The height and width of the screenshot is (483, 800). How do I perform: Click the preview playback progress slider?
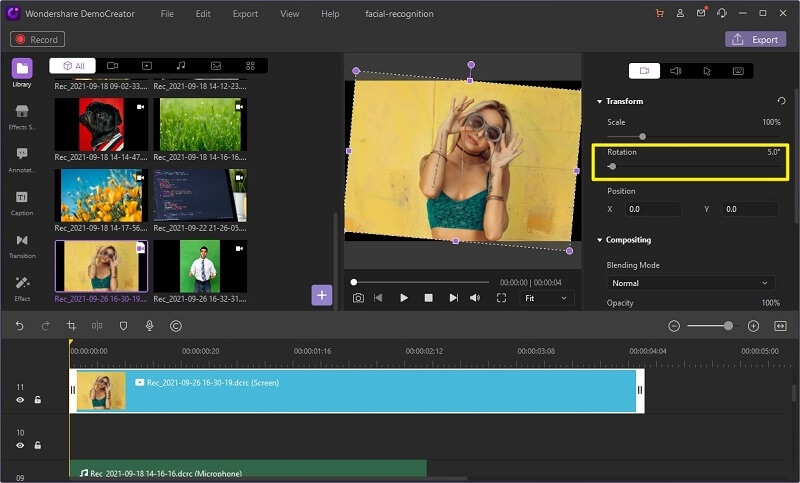pyautogui.click(x=421, y=282)
